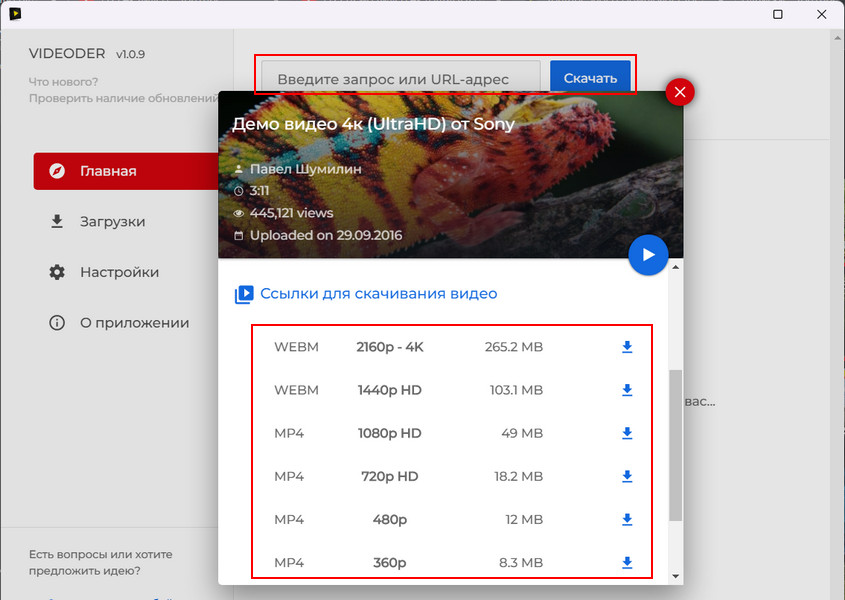Click the video playlist icon near Ссылки для скачивания
The width and height of the screenshot is (845, 600).
pos(244,294)
